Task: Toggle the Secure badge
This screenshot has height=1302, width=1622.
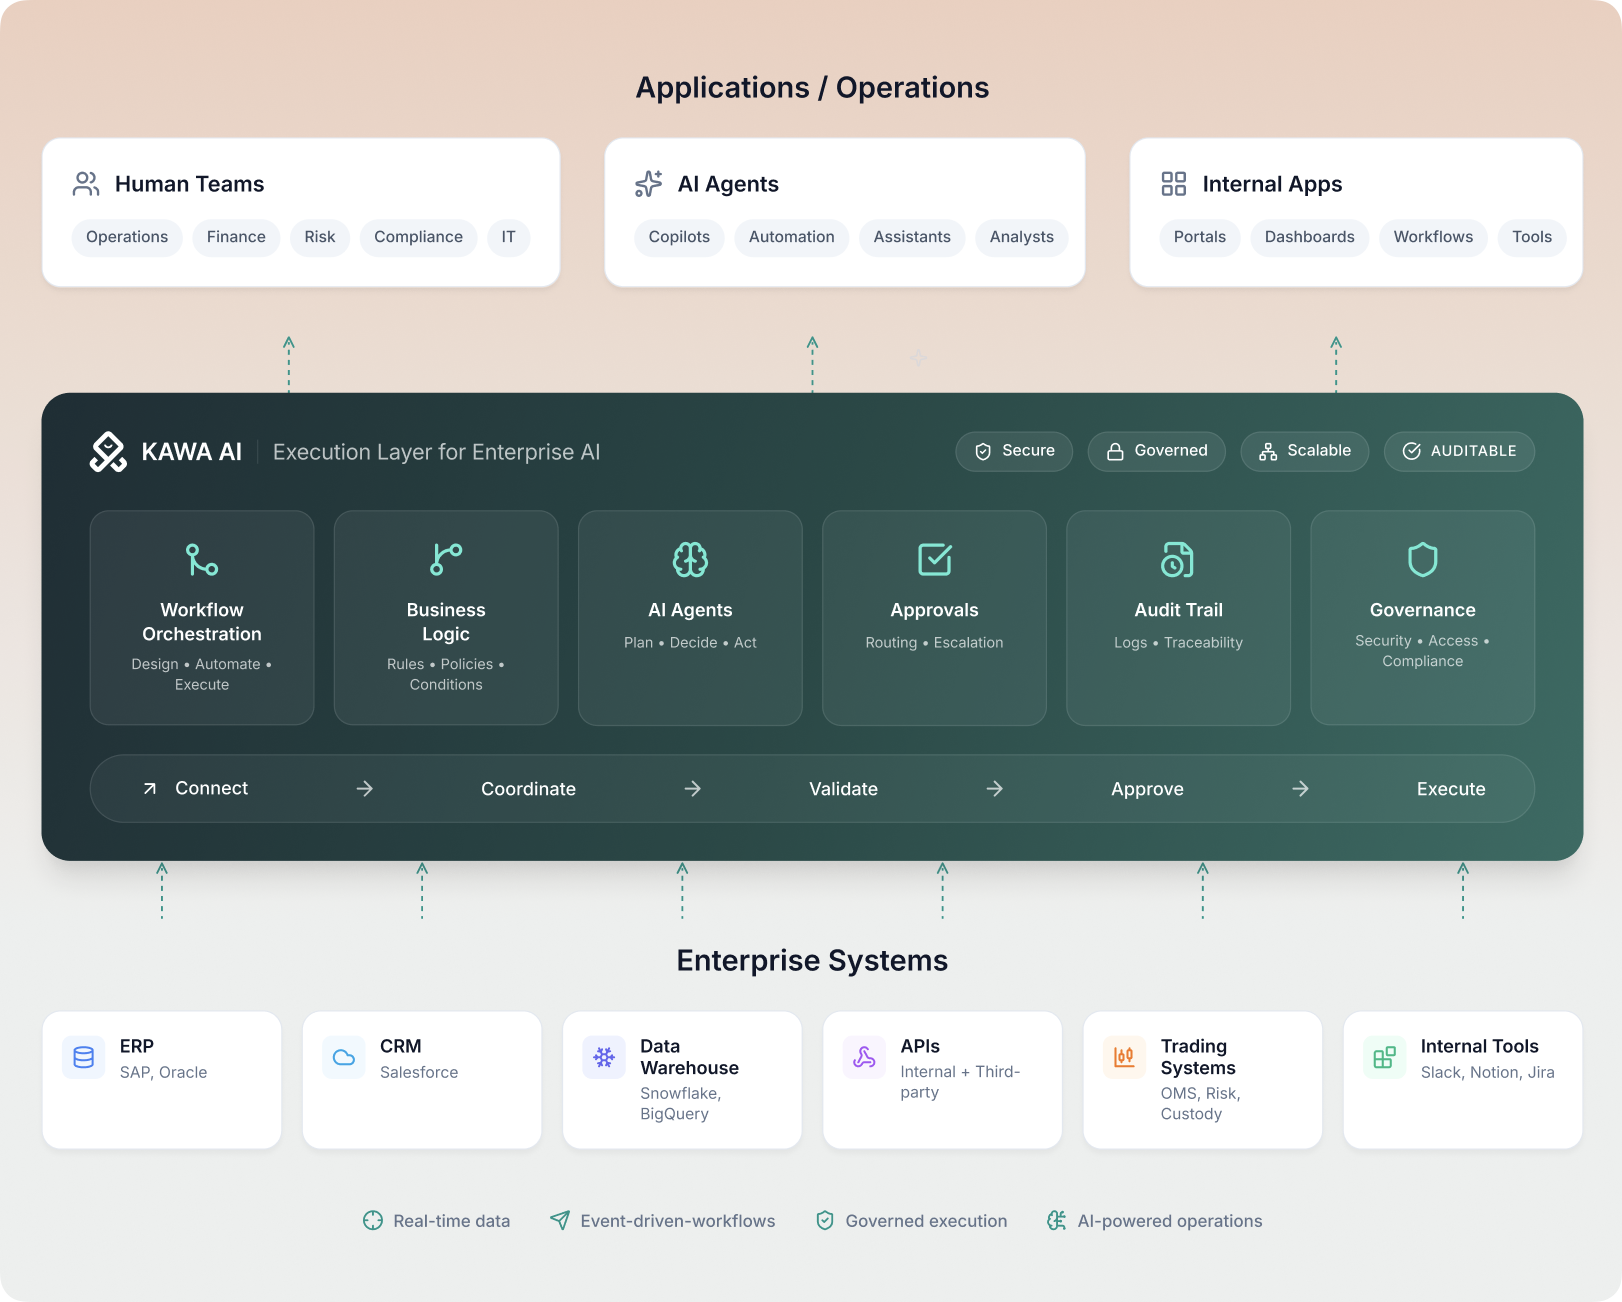Action: tap(1014, 451)
